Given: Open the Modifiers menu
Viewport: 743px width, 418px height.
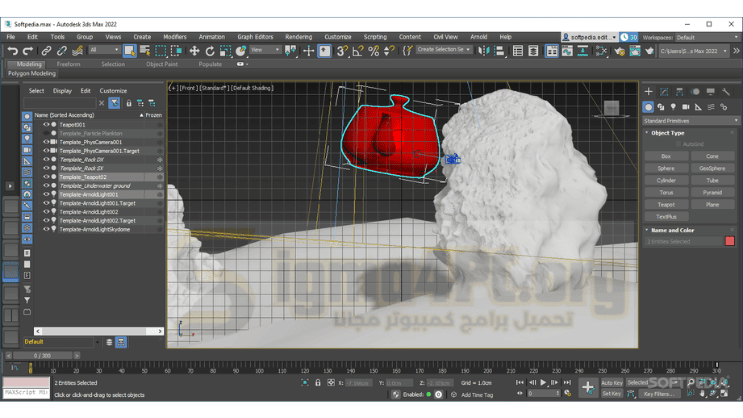Looking at the screenshot, I should (174, 37).
